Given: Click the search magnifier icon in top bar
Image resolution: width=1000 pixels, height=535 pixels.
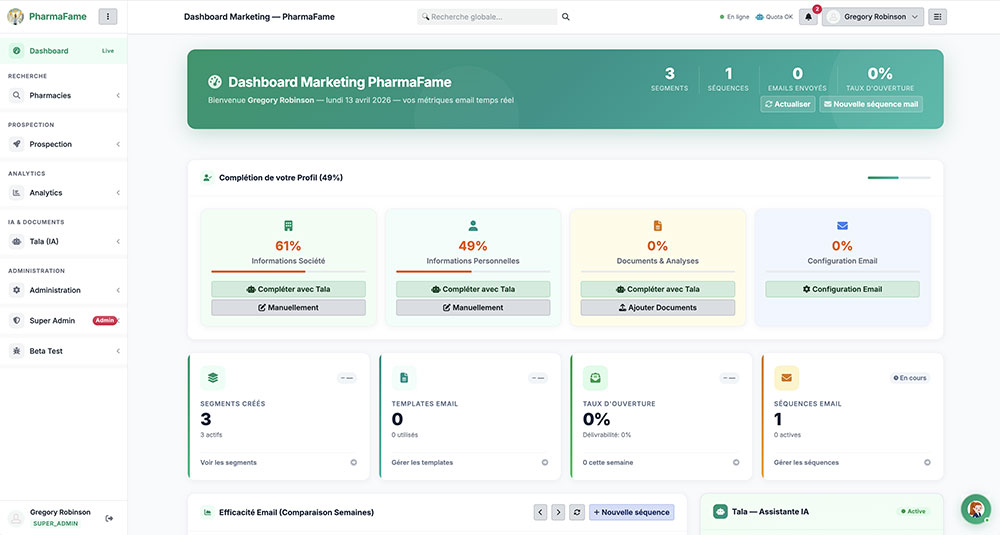Looking at the screenshot, I should 566,17.
